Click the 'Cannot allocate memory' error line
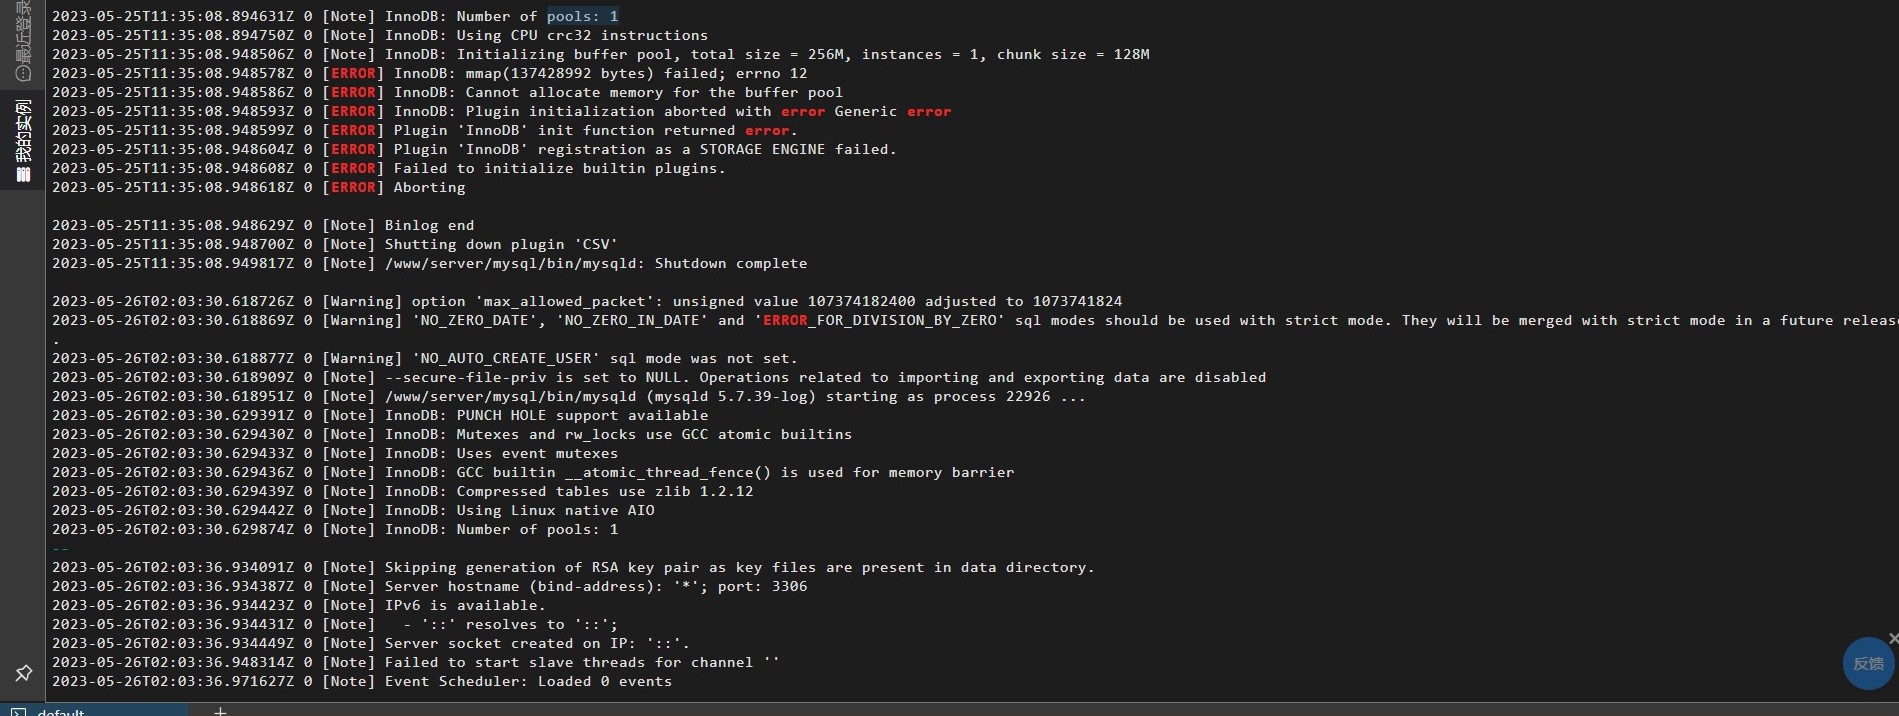Screen dimensions: 1899x716 pyautogui.click(x=447, y=92)
